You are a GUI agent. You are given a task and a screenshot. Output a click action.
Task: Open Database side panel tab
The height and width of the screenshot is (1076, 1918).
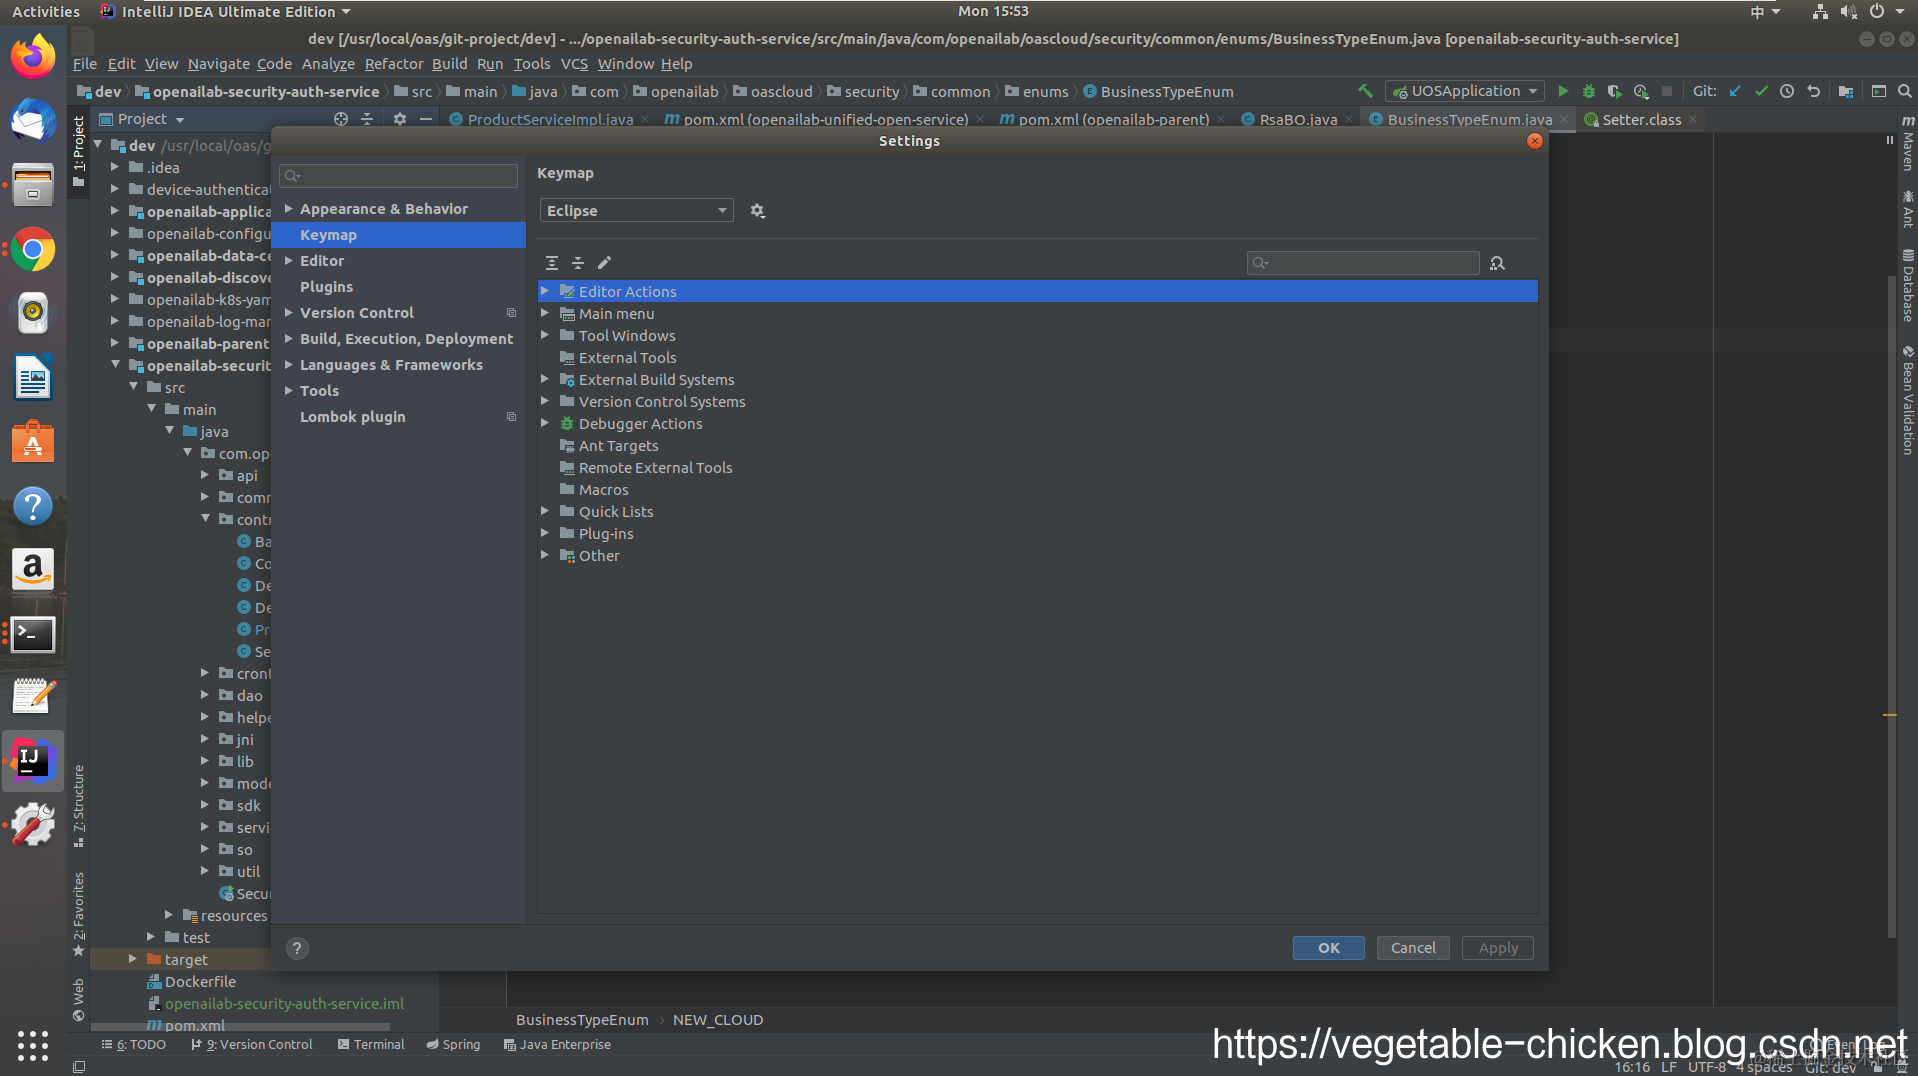1908,286
